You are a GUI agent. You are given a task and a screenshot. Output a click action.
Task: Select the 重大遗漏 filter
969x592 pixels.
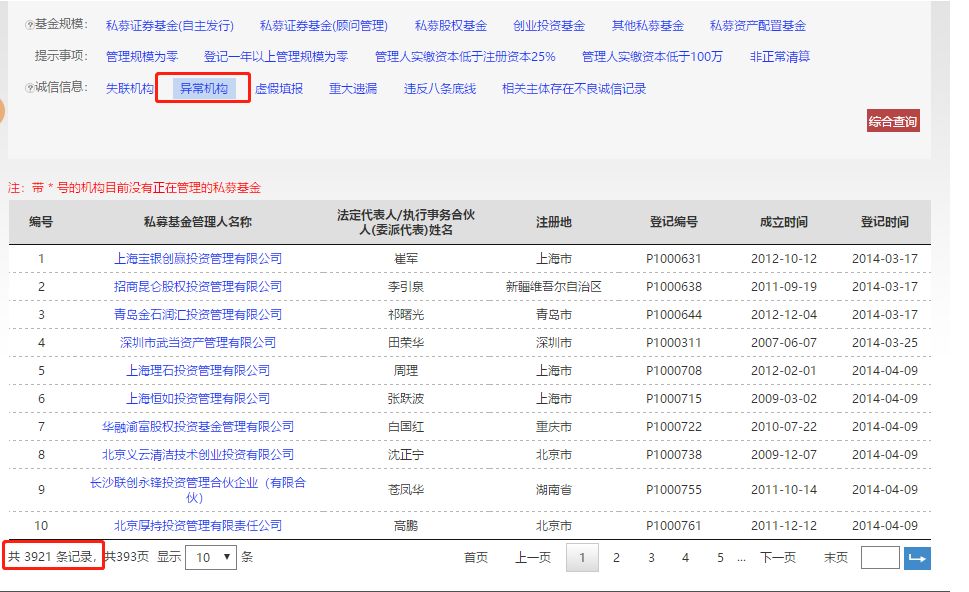click(353, 88)
